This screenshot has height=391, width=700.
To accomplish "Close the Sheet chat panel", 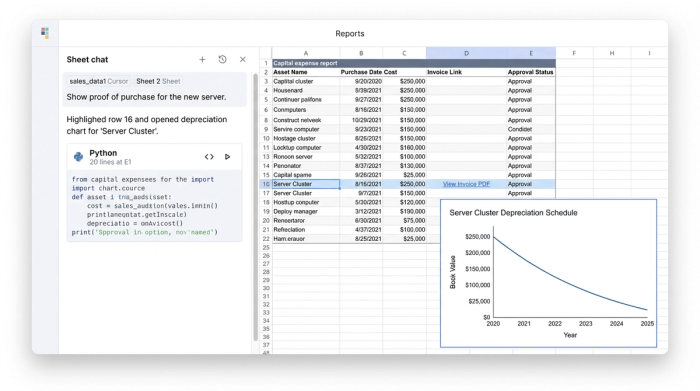I will [x=242, y=59].
